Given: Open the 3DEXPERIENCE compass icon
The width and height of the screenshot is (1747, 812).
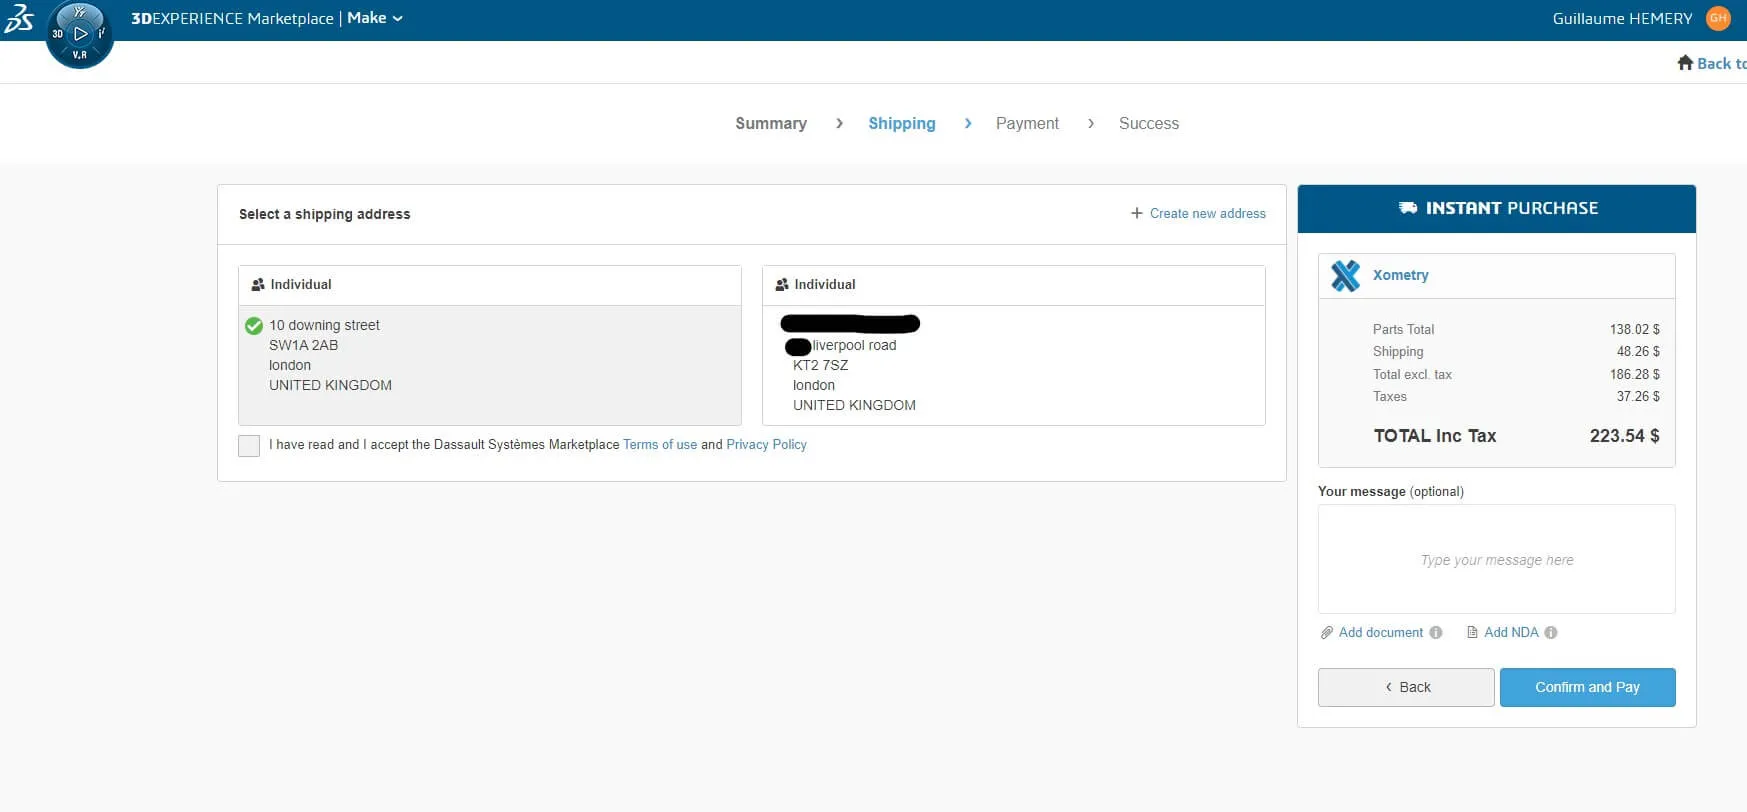Looking at the screenshot, I should coord(80,34).
